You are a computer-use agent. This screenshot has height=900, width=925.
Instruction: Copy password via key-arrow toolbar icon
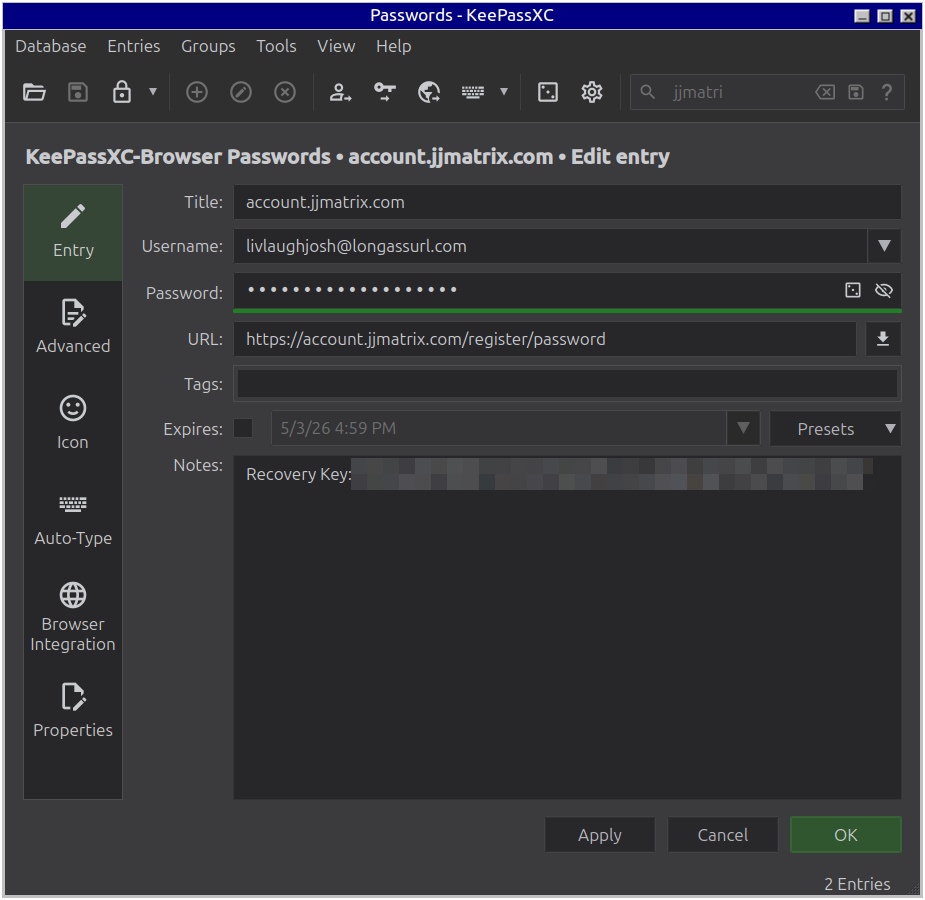click(385, 92)
